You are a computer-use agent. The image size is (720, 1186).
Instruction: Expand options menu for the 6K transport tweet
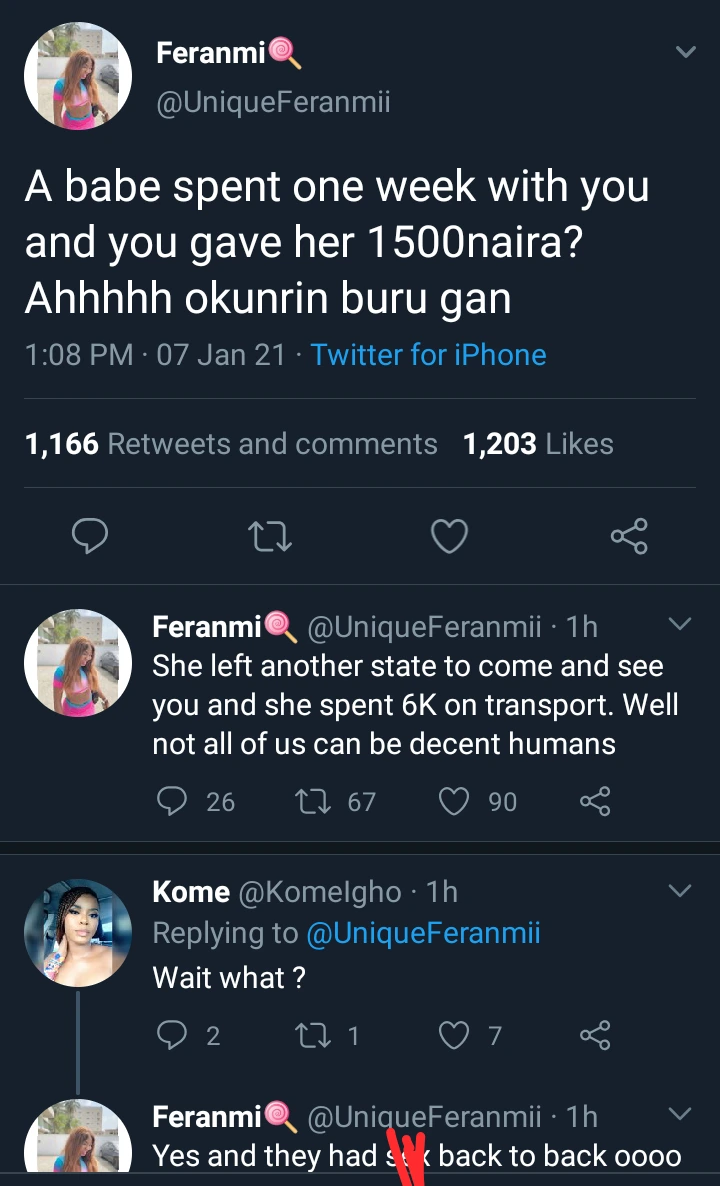679,625
